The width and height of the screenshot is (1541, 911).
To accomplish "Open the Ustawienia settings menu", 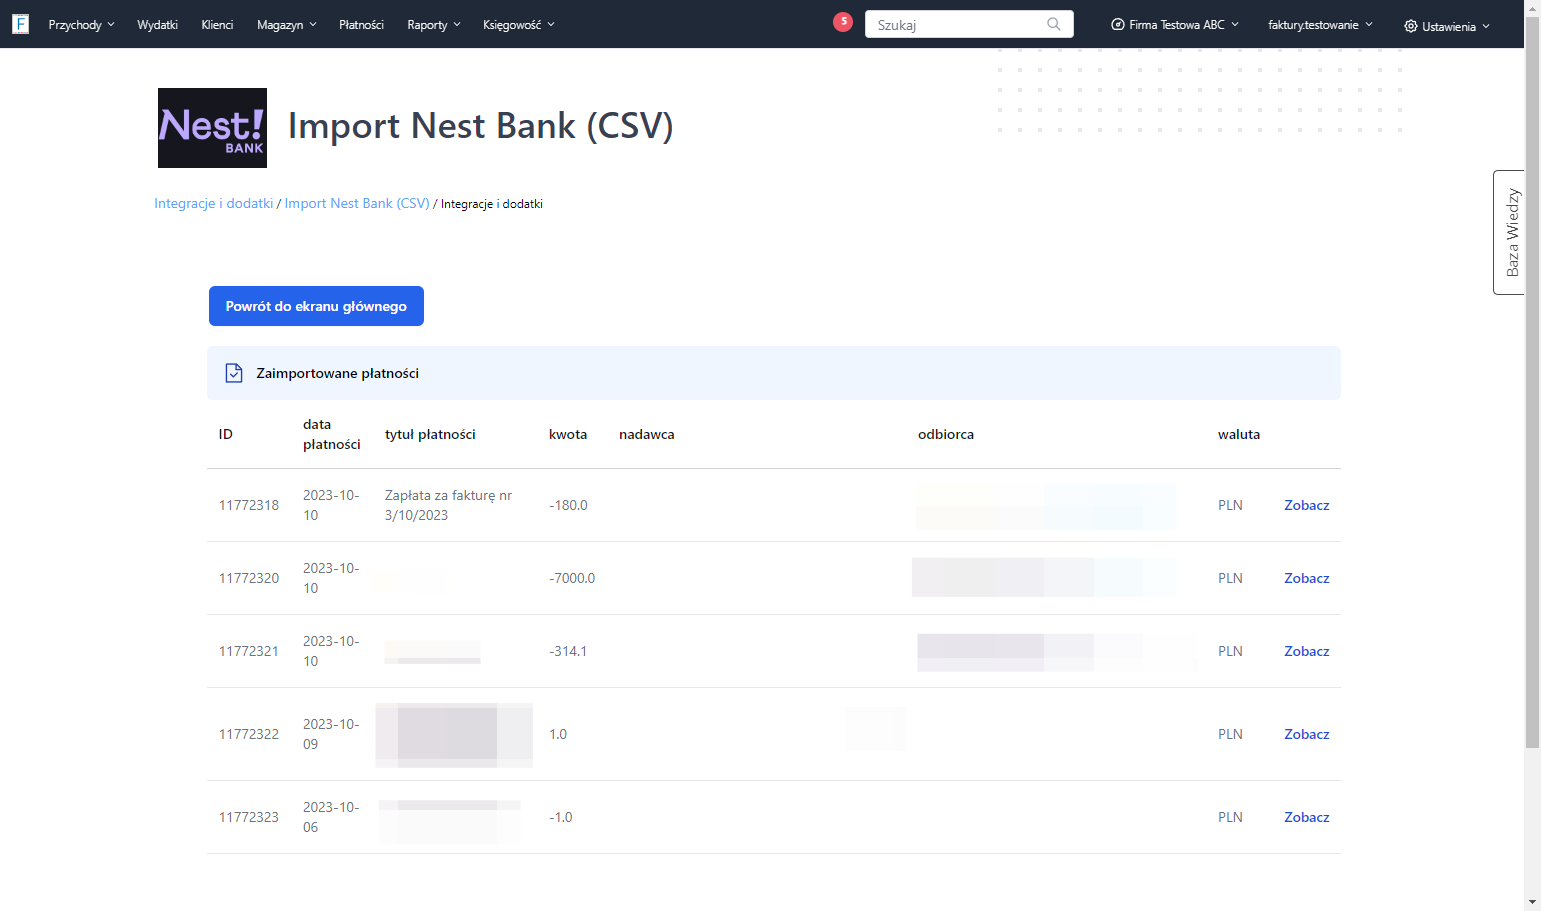I will 1447,26.
